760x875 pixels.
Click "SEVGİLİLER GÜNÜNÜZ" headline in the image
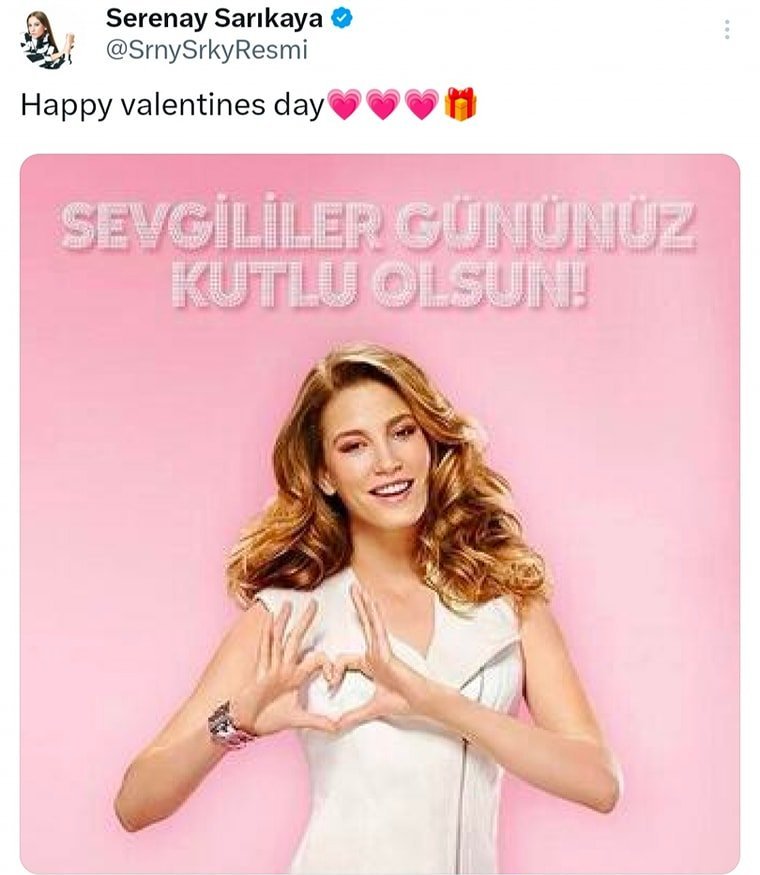(377, 228)
